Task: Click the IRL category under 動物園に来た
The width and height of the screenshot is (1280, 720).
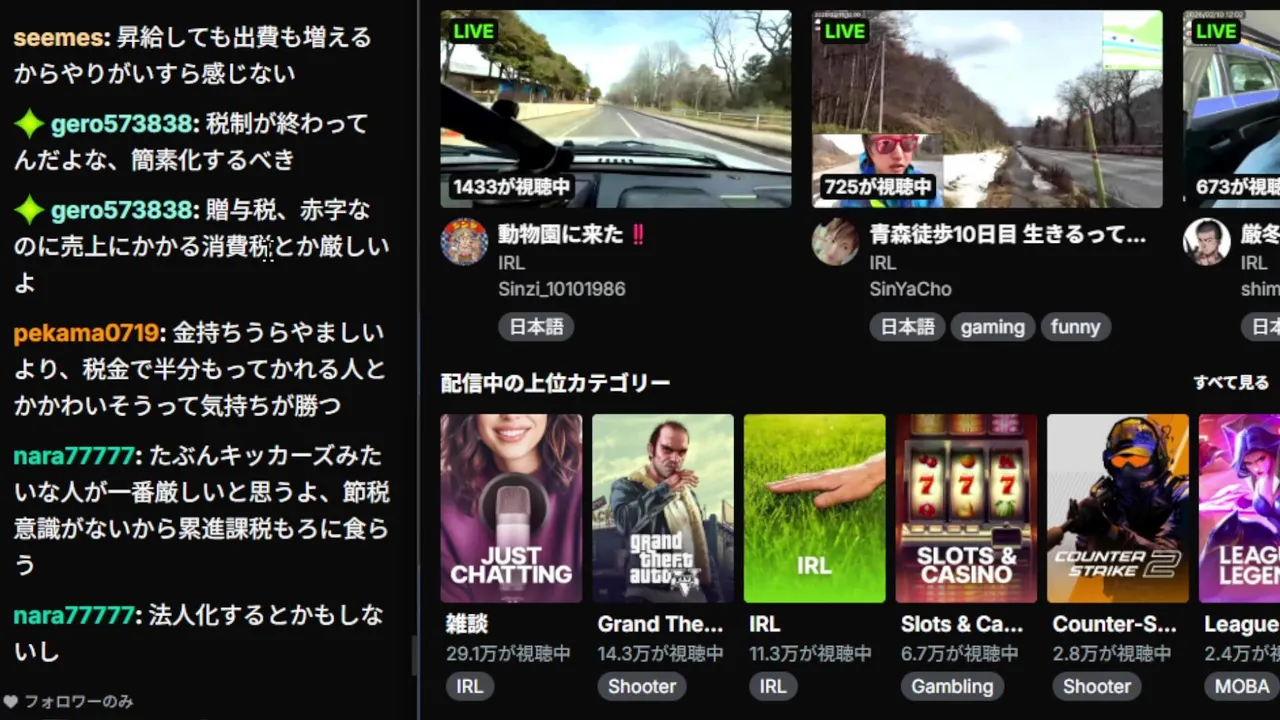Action: pyautogui.click(x=512, y=263)
